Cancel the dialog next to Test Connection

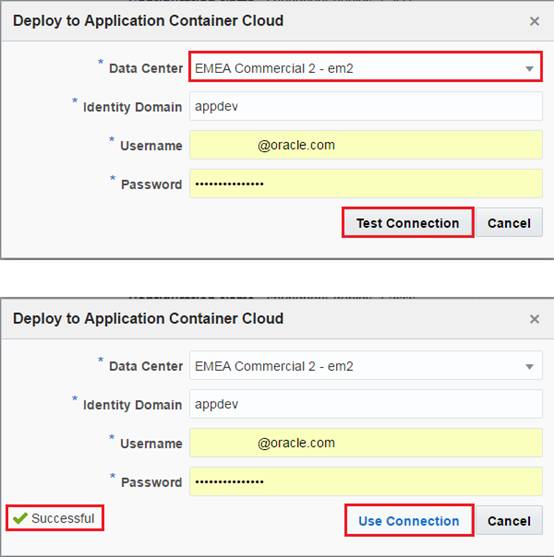click(509, 223)
